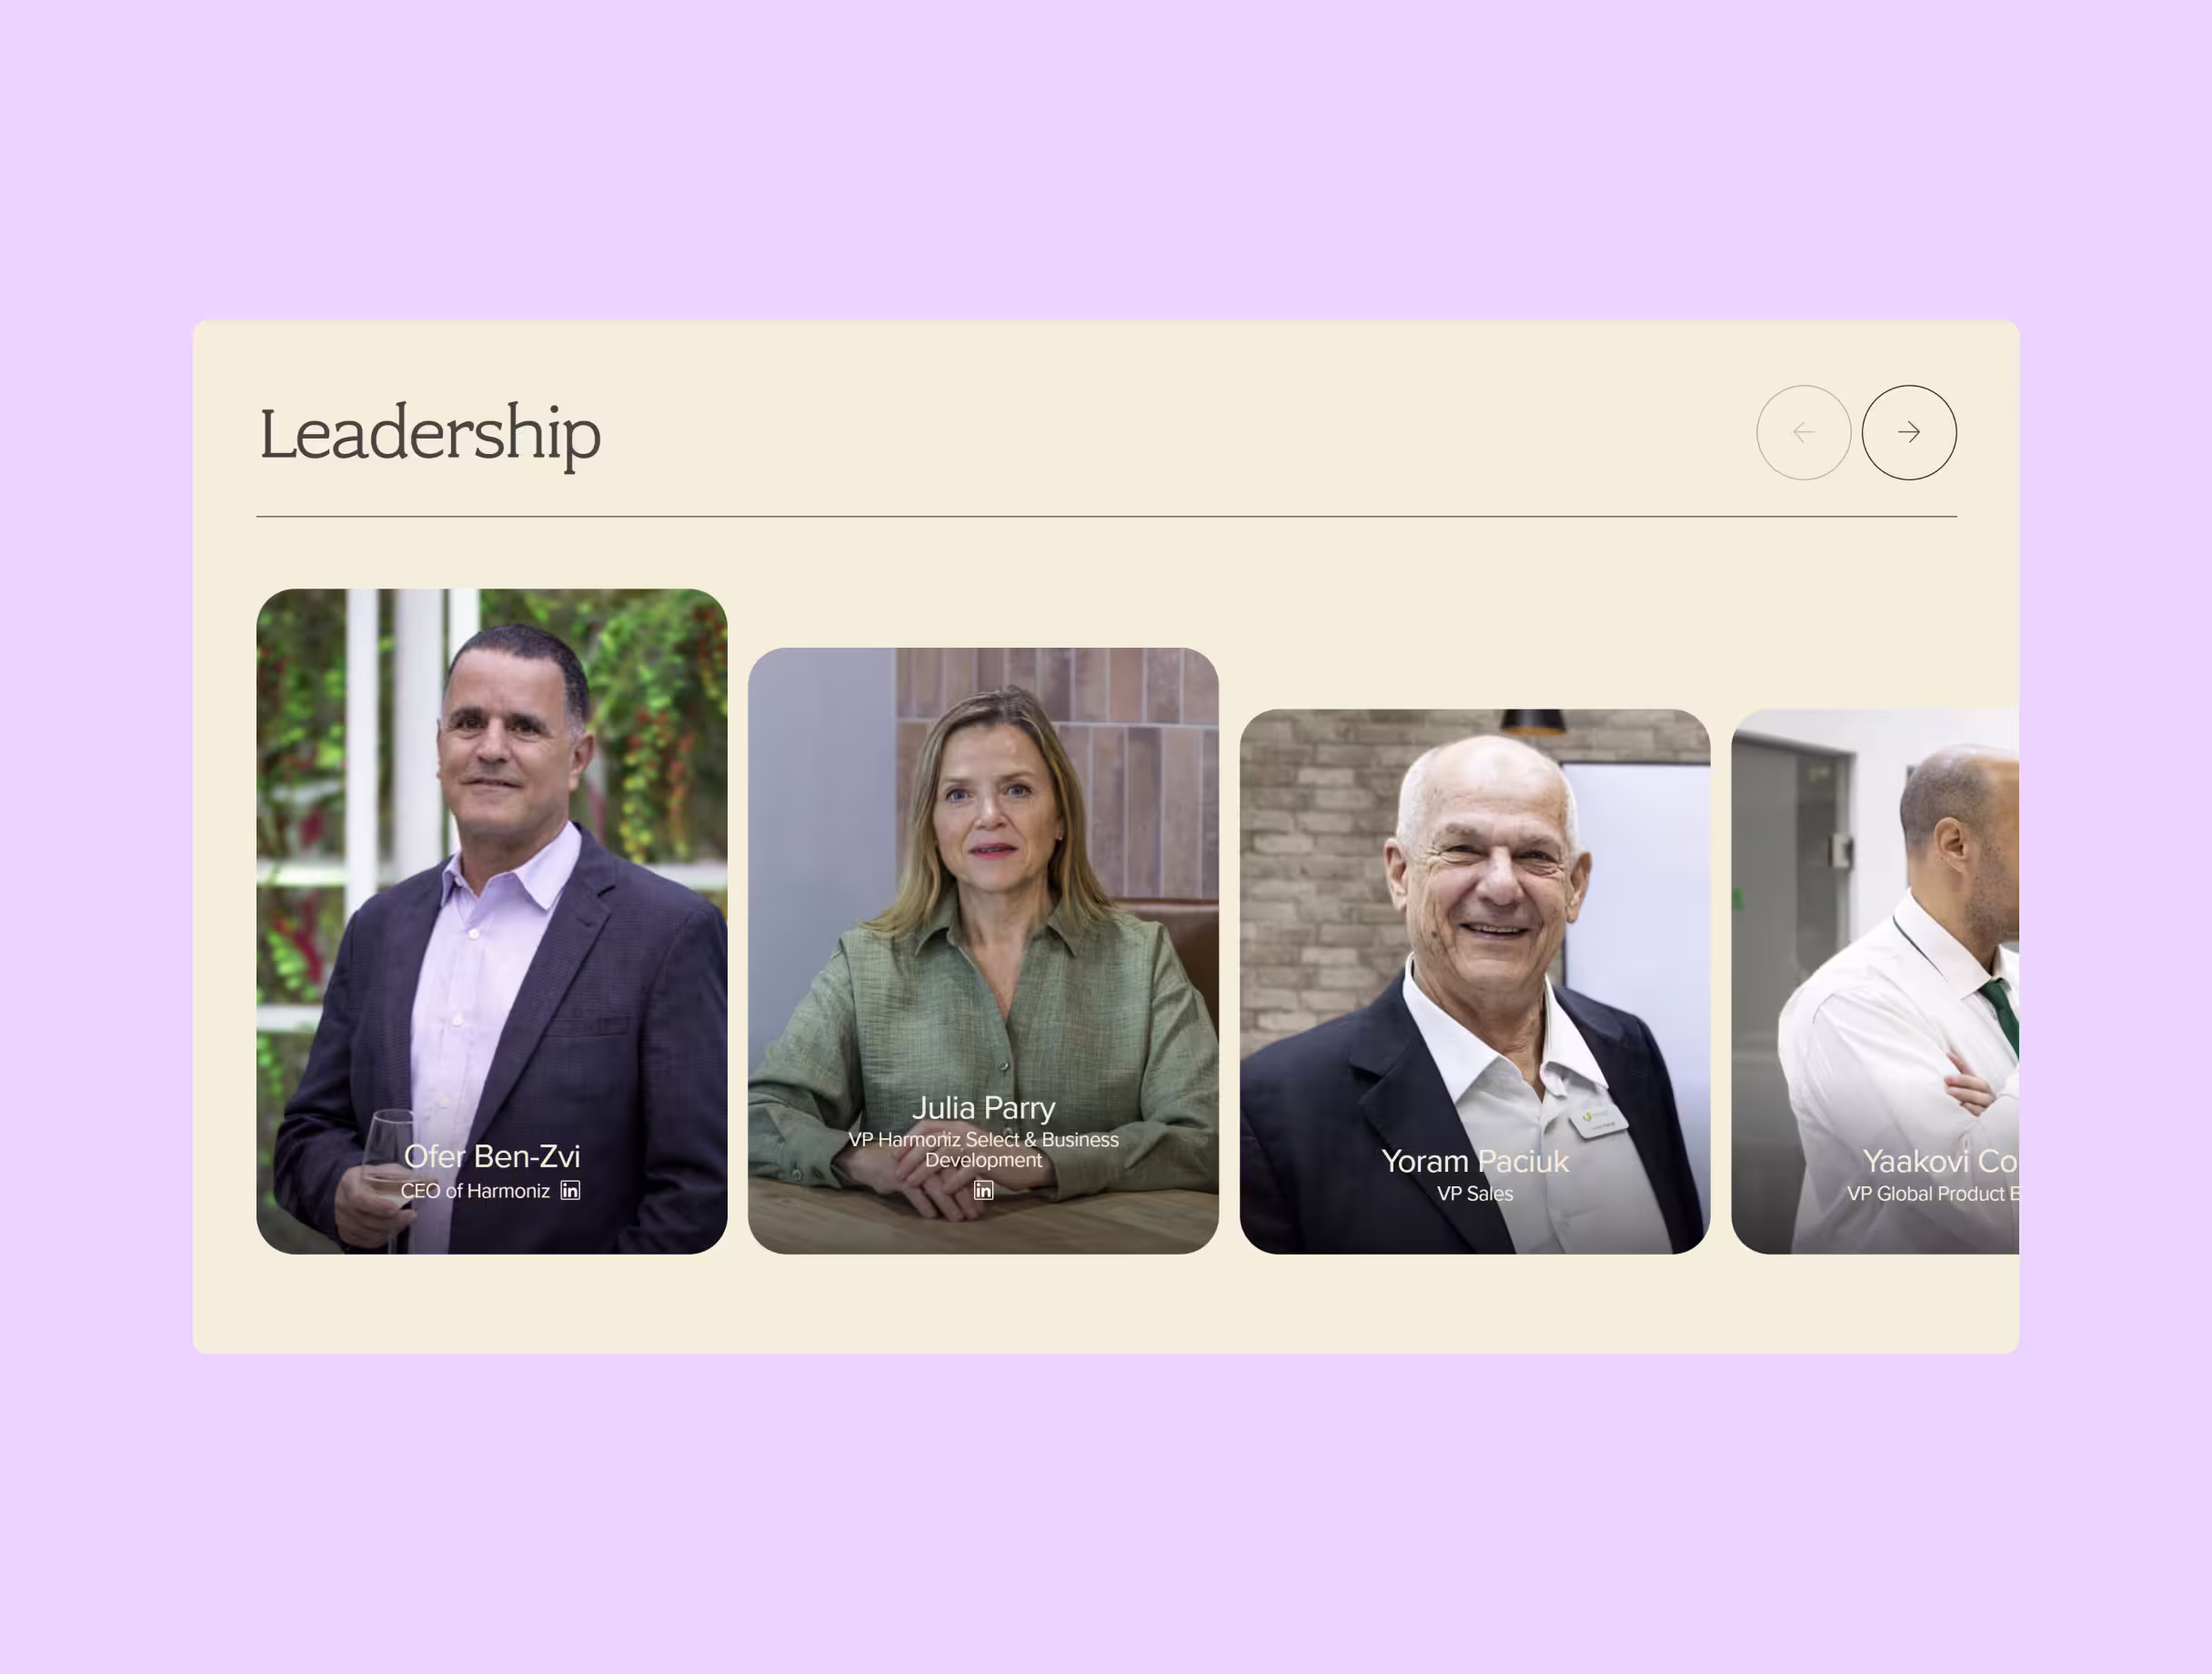
Task: Click the Yoram Paciuk name text
Action: pos(1475,1161)
